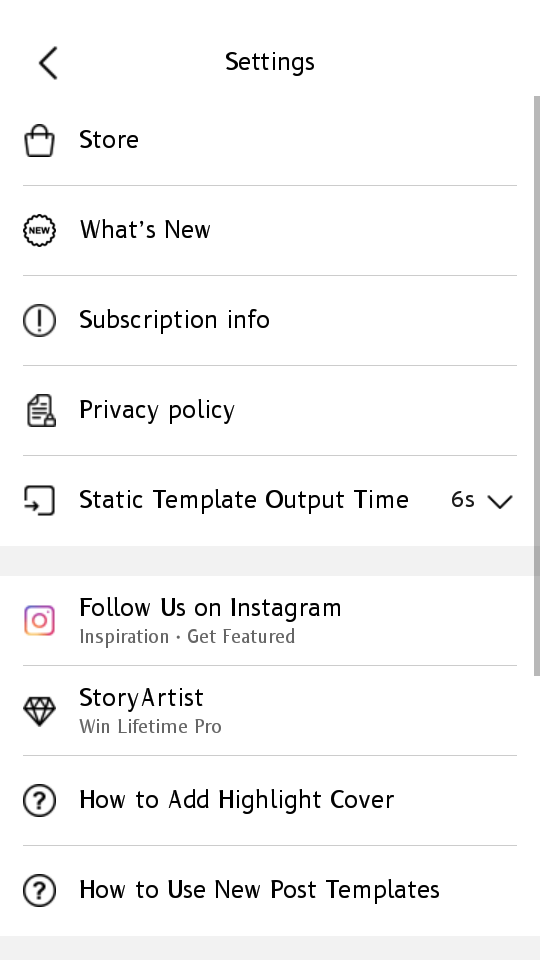Viewport: 540px width, 960px height.
Task: Tap the New Post Templates question icon
Action: coord(39,890)
